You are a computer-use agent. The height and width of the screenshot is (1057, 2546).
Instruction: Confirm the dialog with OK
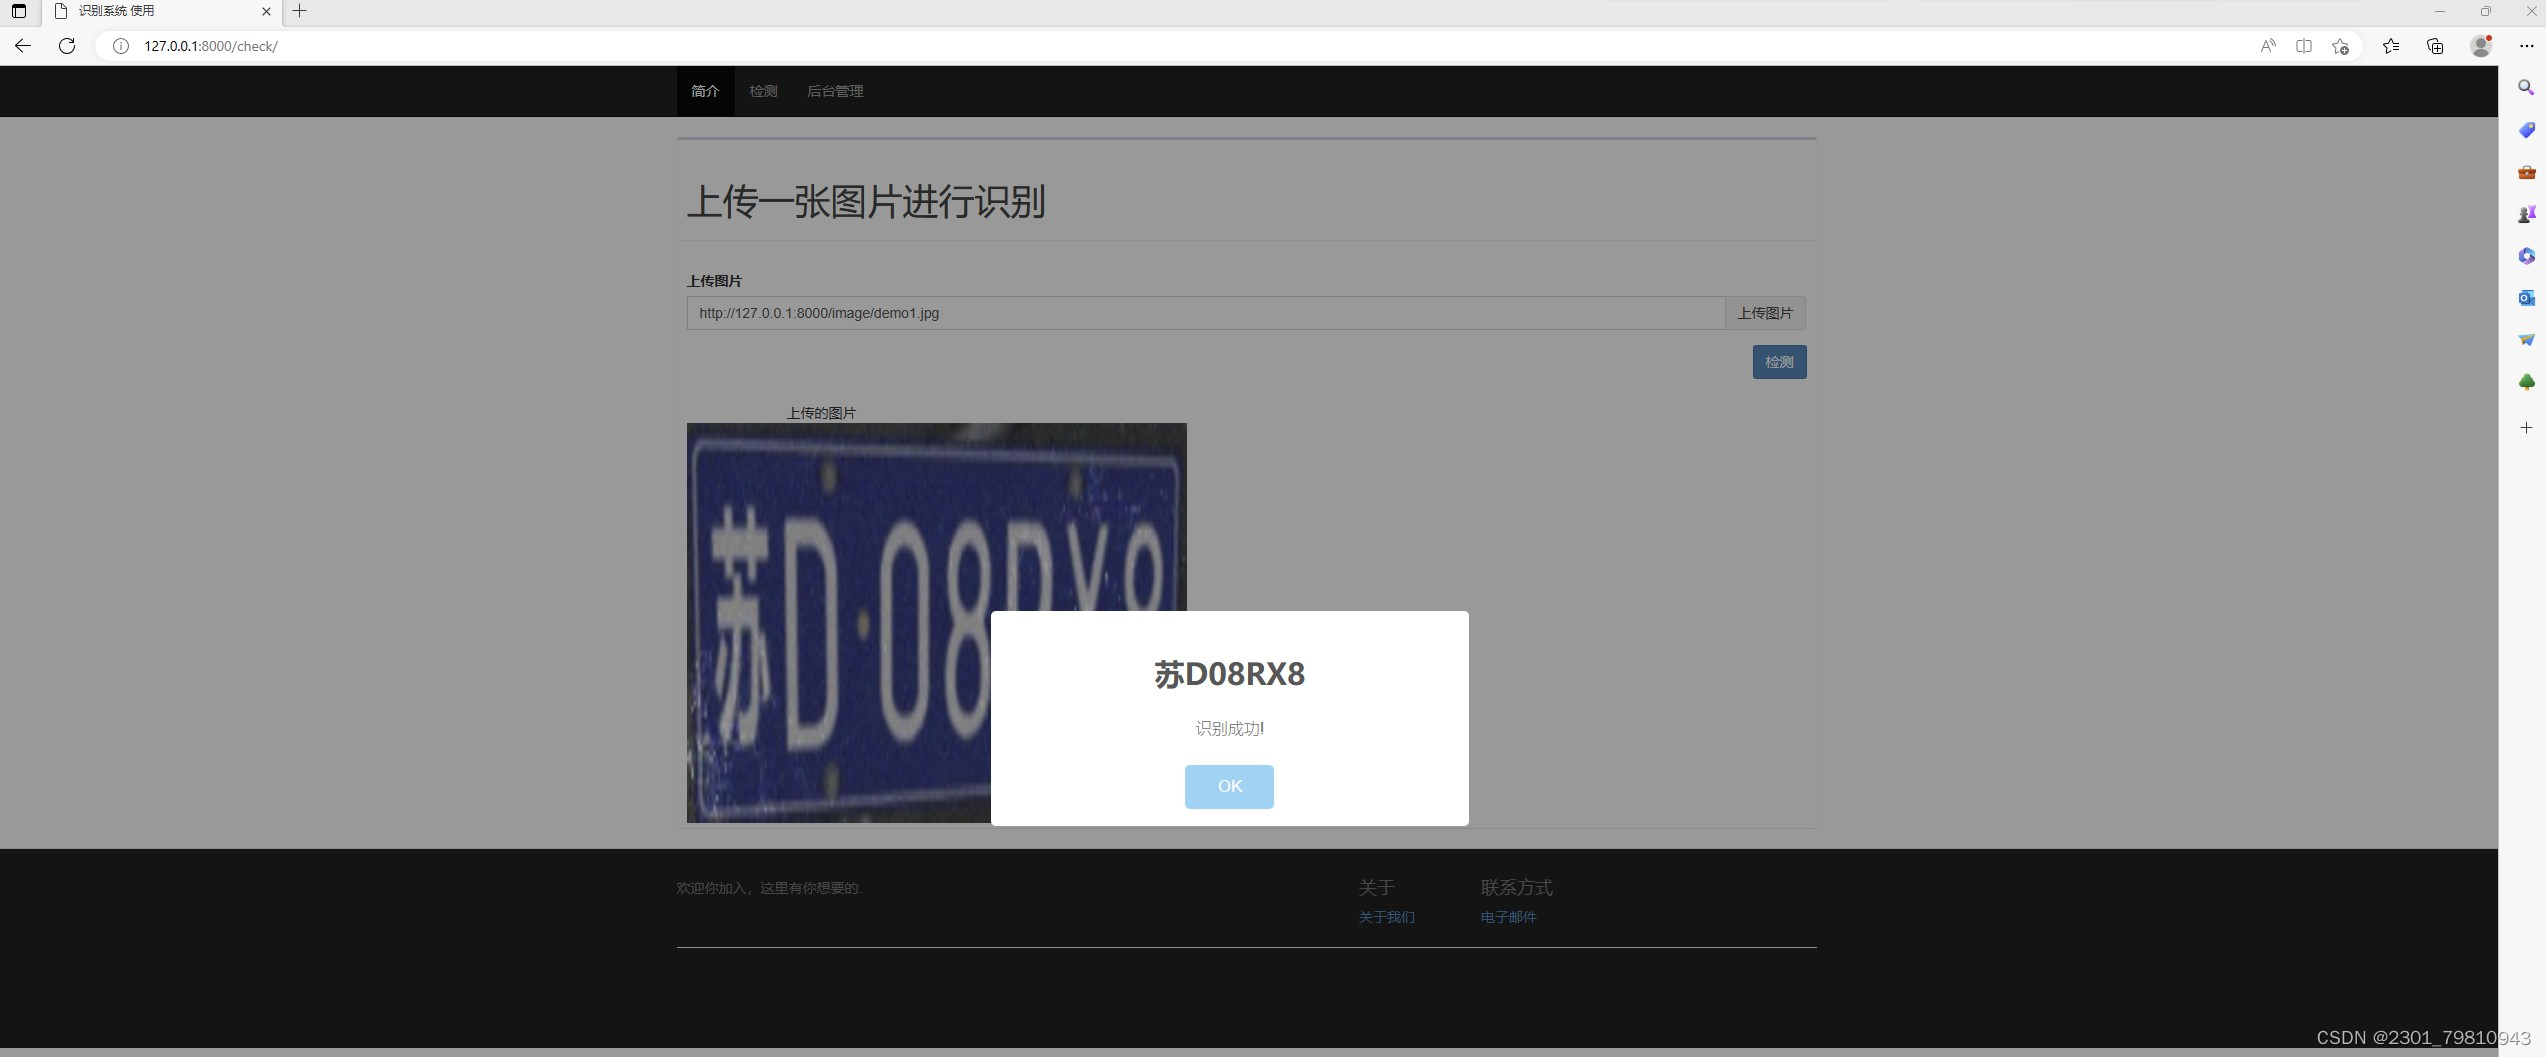1229,786
